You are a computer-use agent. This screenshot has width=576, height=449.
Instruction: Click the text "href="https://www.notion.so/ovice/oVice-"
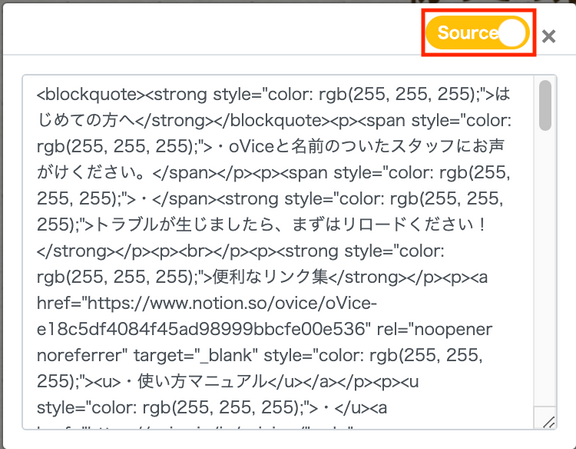coord(207,303)
